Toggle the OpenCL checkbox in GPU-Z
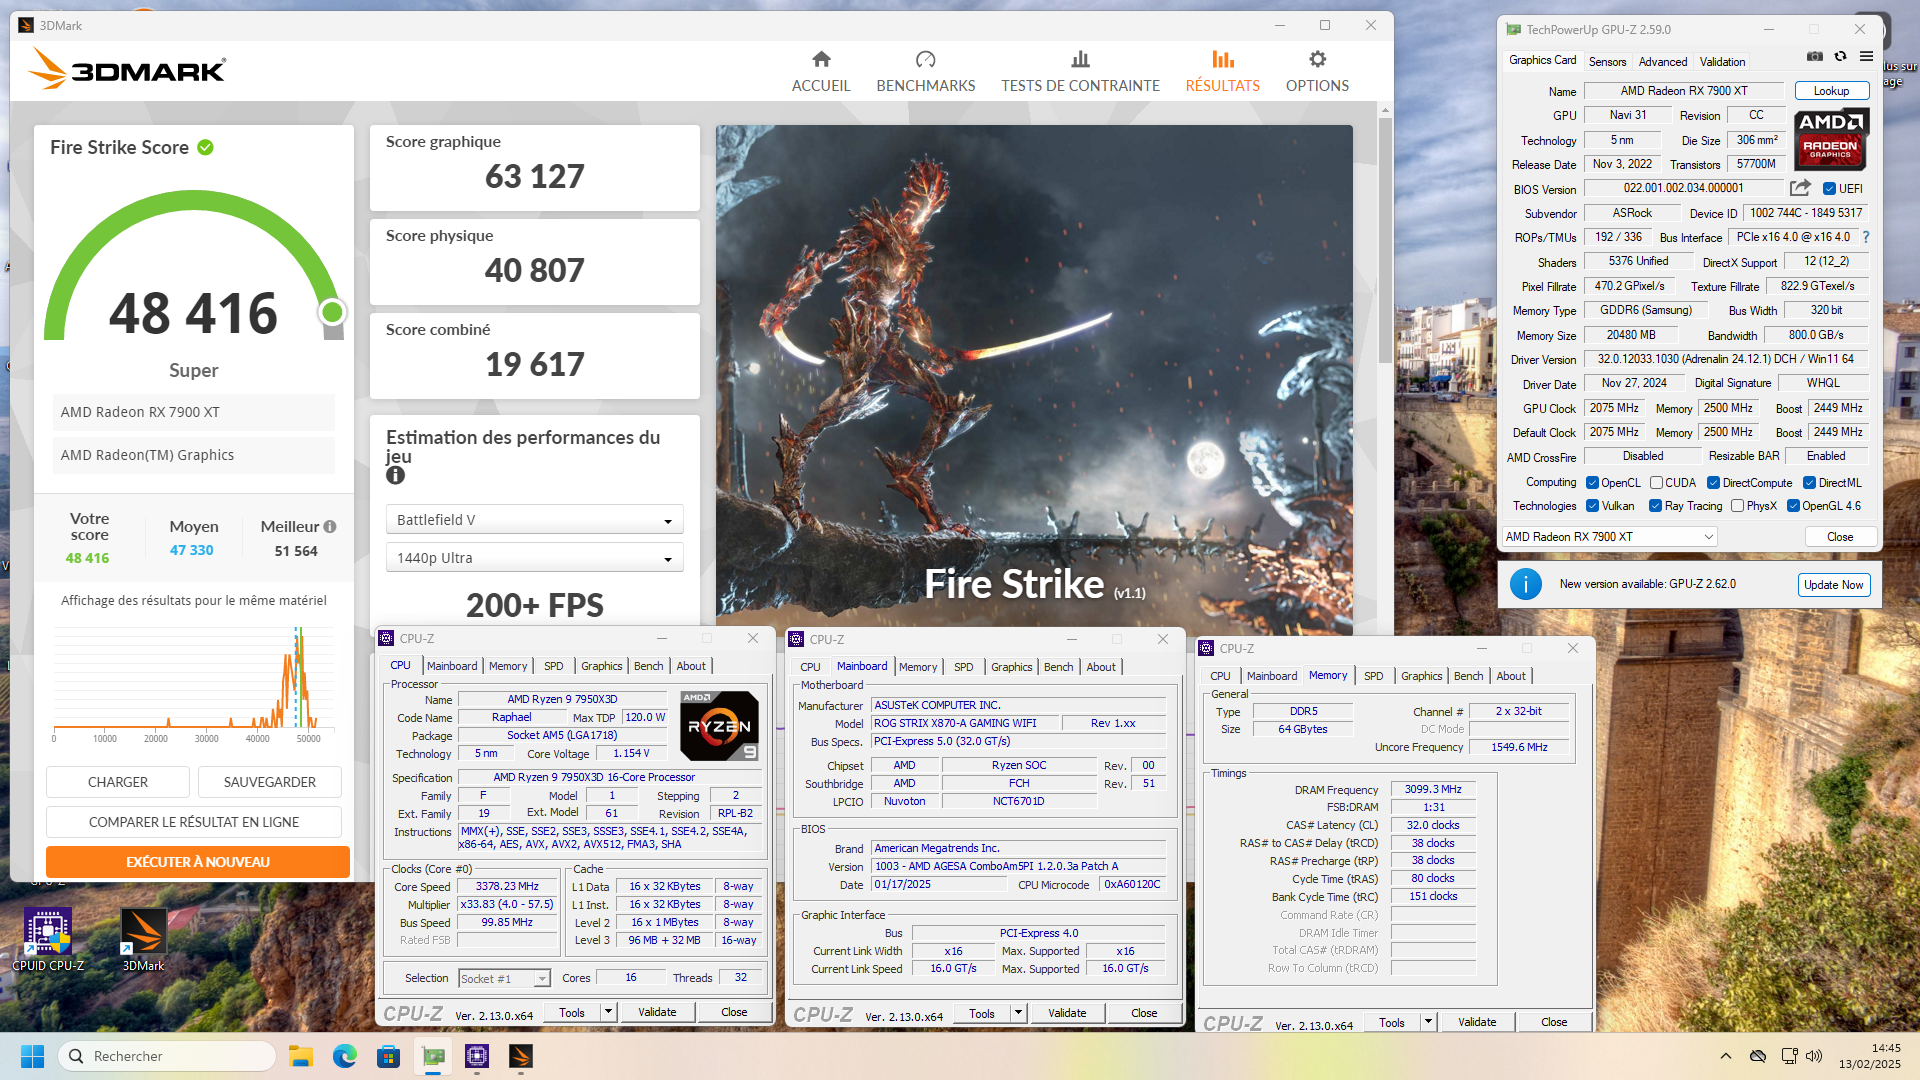 point(1592,483)
